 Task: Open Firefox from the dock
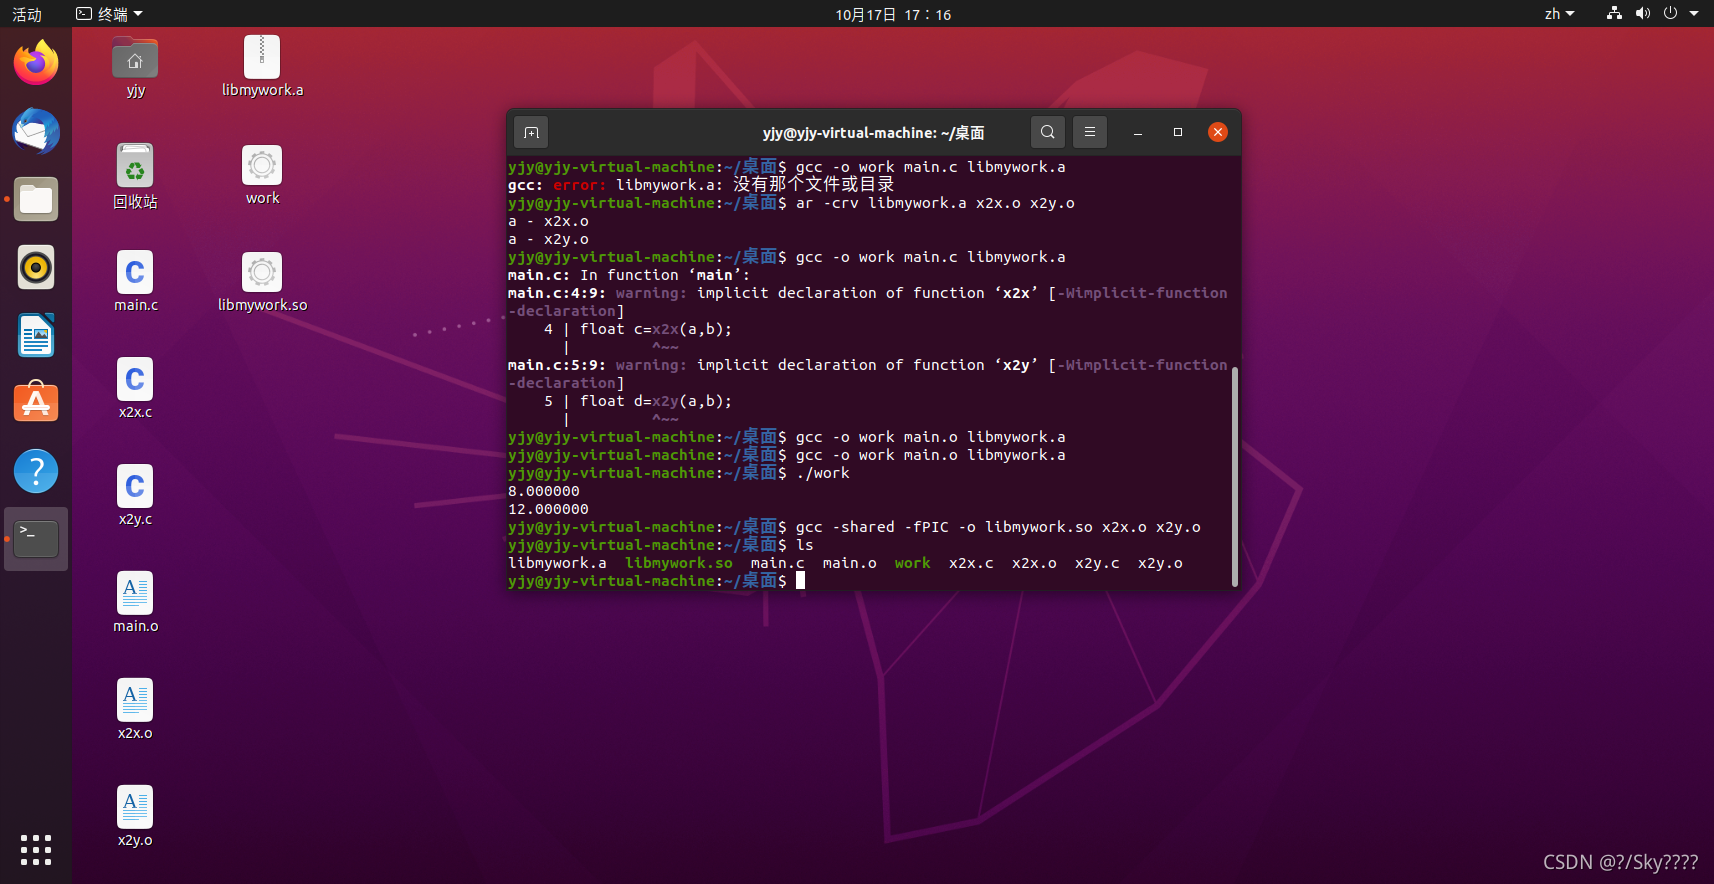tap(36, 63)
